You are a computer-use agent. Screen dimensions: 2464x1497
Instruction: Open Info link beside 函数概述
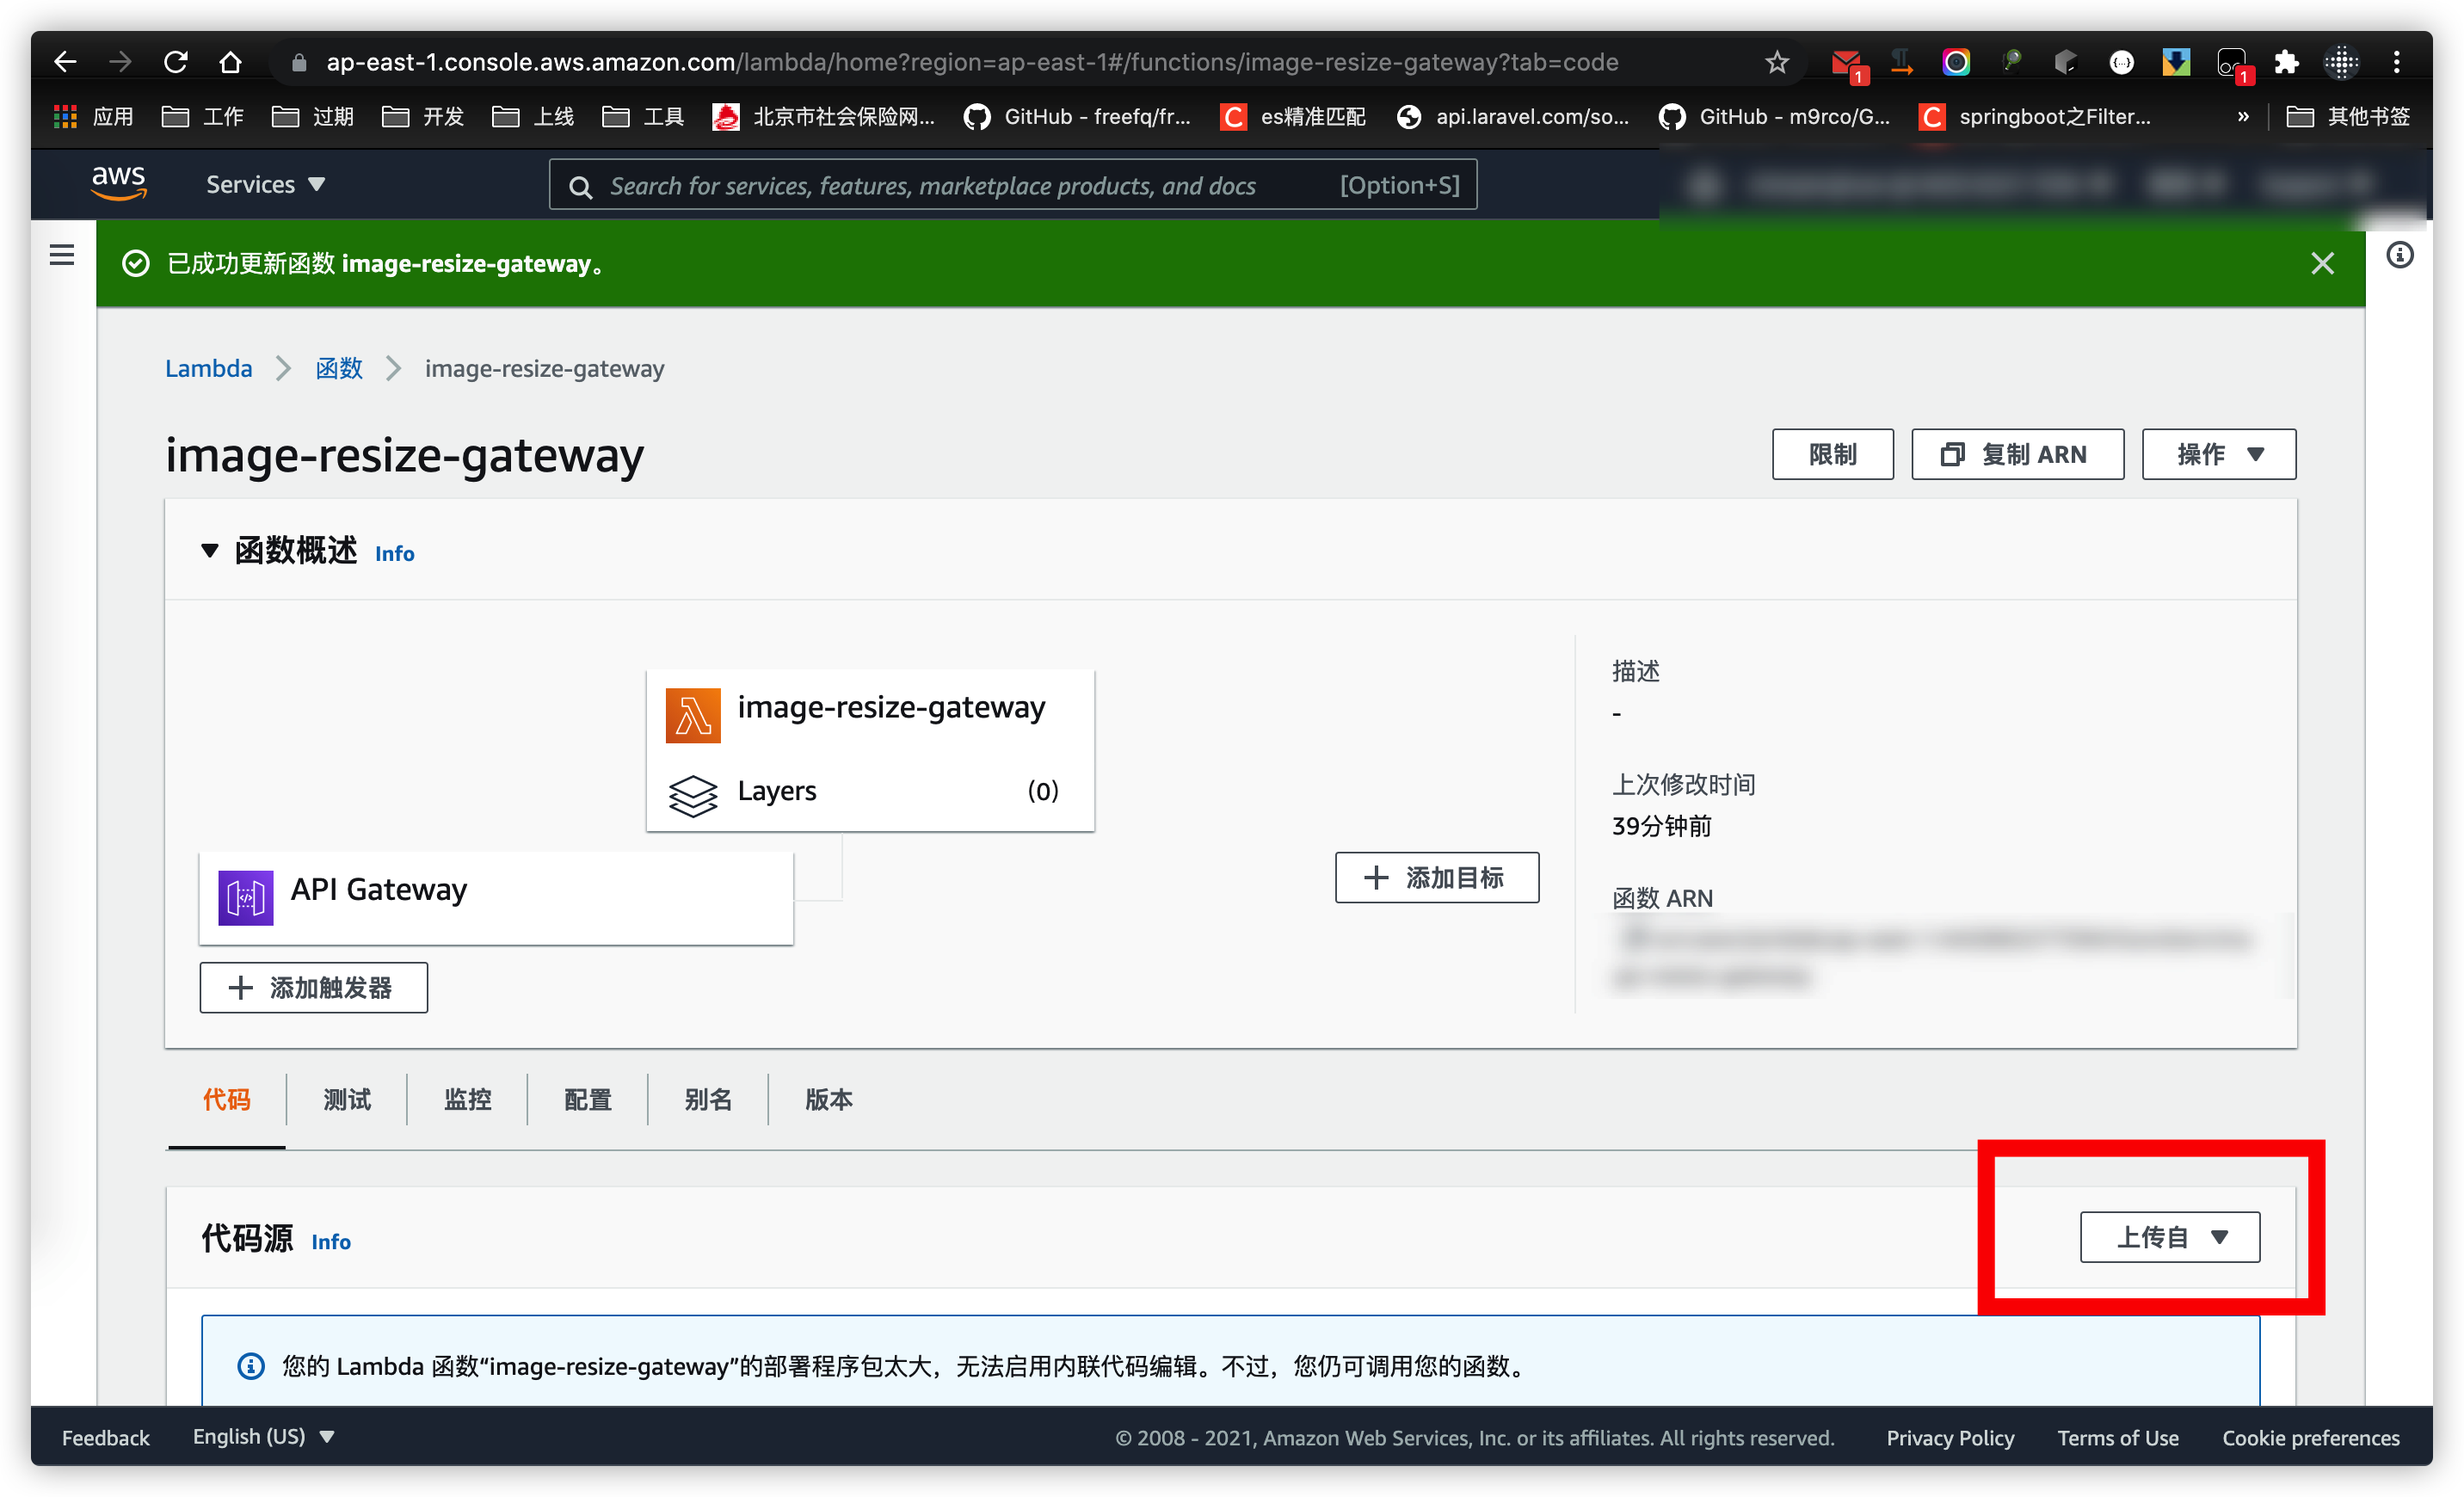click(x=394, y=553)
